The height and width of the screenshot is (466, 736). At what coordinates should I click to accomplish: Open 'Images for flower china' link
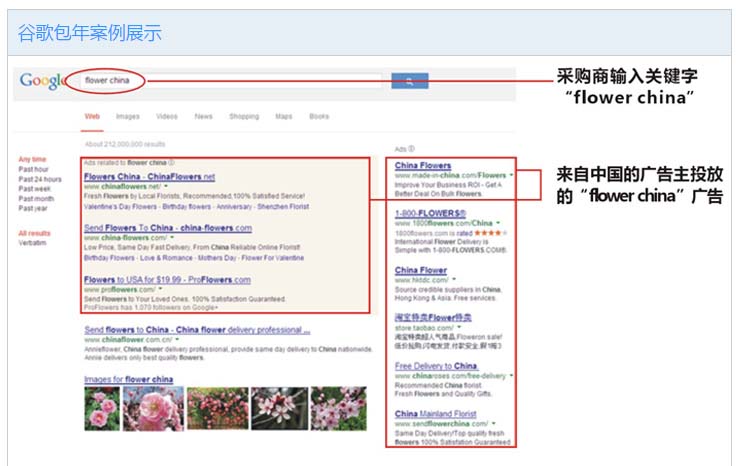(x=129, y=379)
